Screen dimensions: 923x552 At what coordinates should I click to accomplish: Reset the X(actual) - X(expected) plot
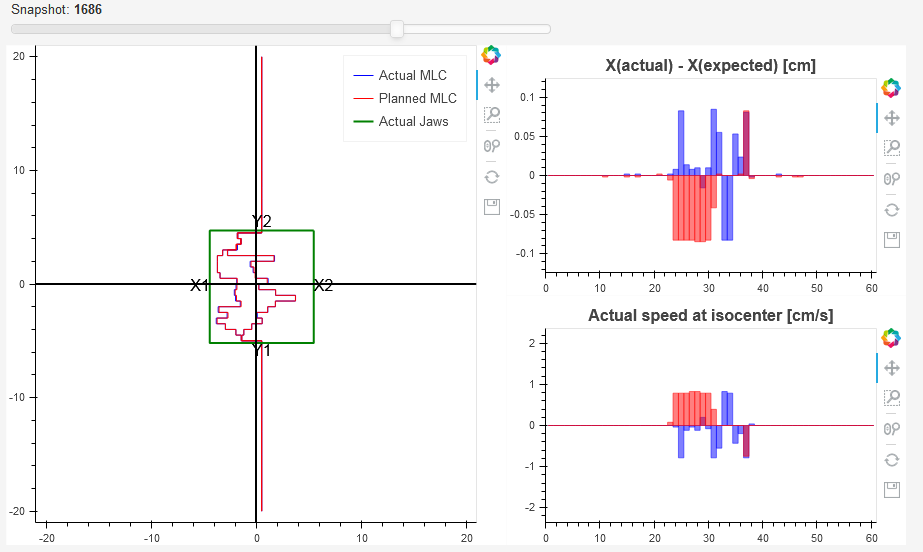[x=892, y=210]
